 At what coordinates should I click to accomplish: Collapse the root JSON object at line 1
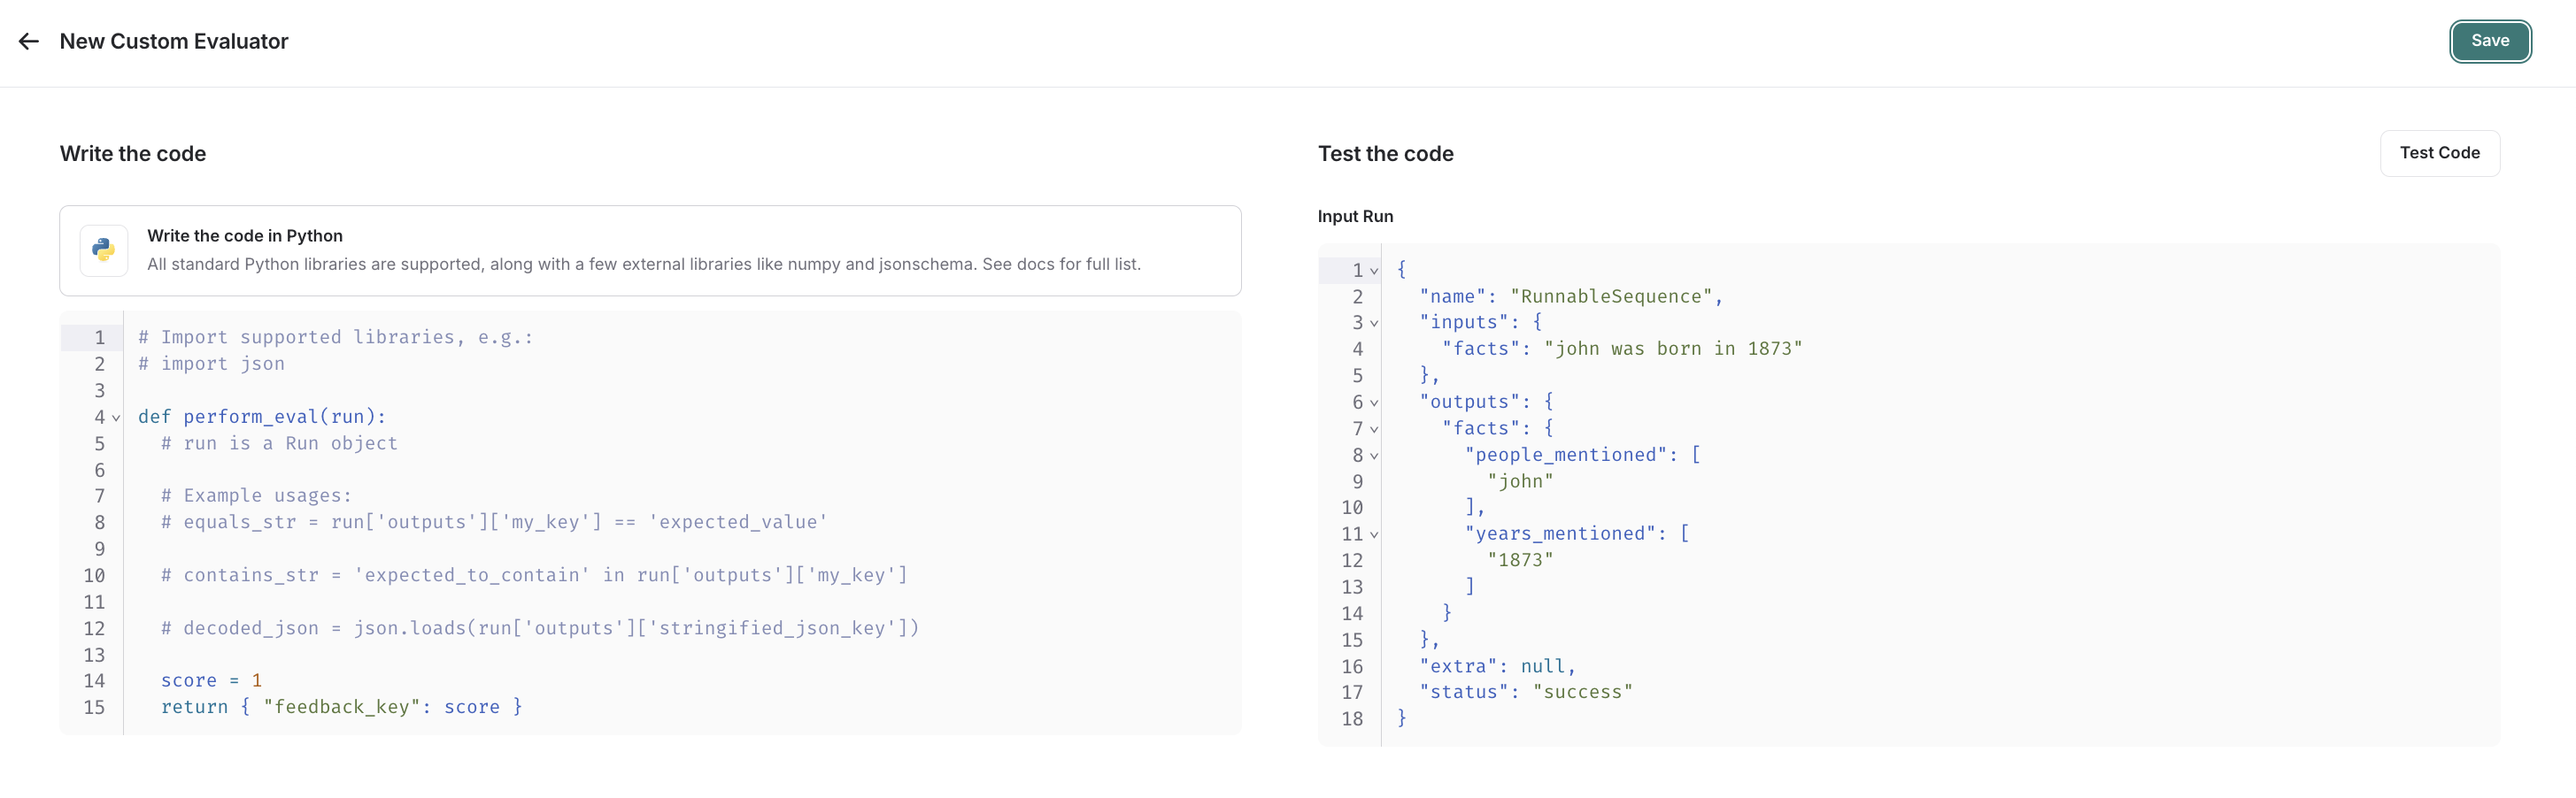coord(1373,270)
